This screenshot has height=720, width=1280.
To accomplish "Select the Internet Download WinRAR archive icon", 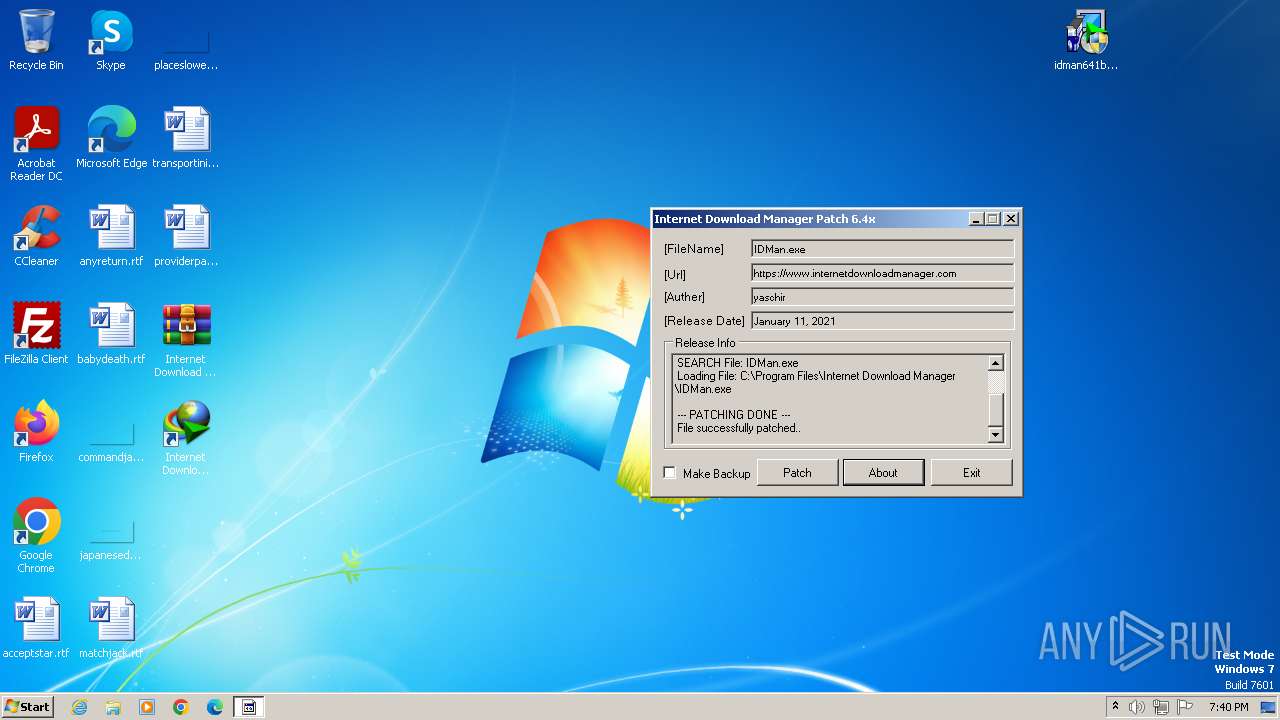I will 185,340.
